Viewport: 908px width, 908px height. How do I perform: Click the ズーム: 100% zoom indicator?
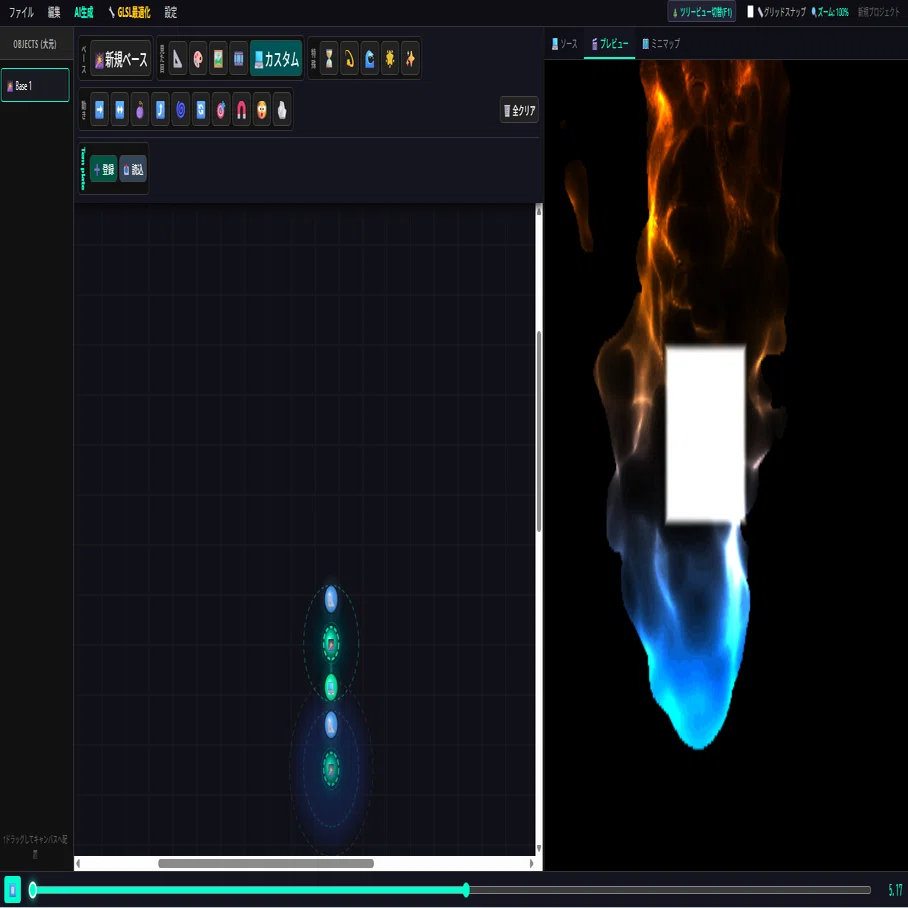[x=830, y=12]
